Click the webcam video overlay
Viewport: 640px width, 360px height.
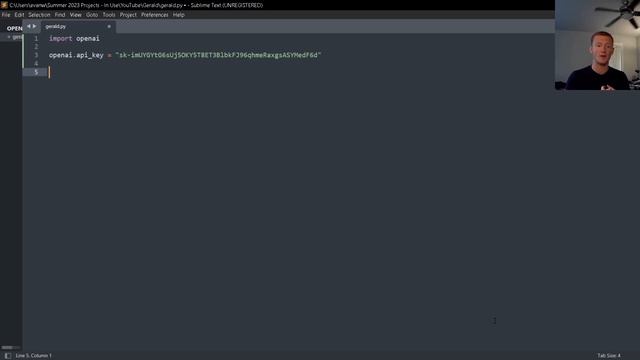coord(597,45)
